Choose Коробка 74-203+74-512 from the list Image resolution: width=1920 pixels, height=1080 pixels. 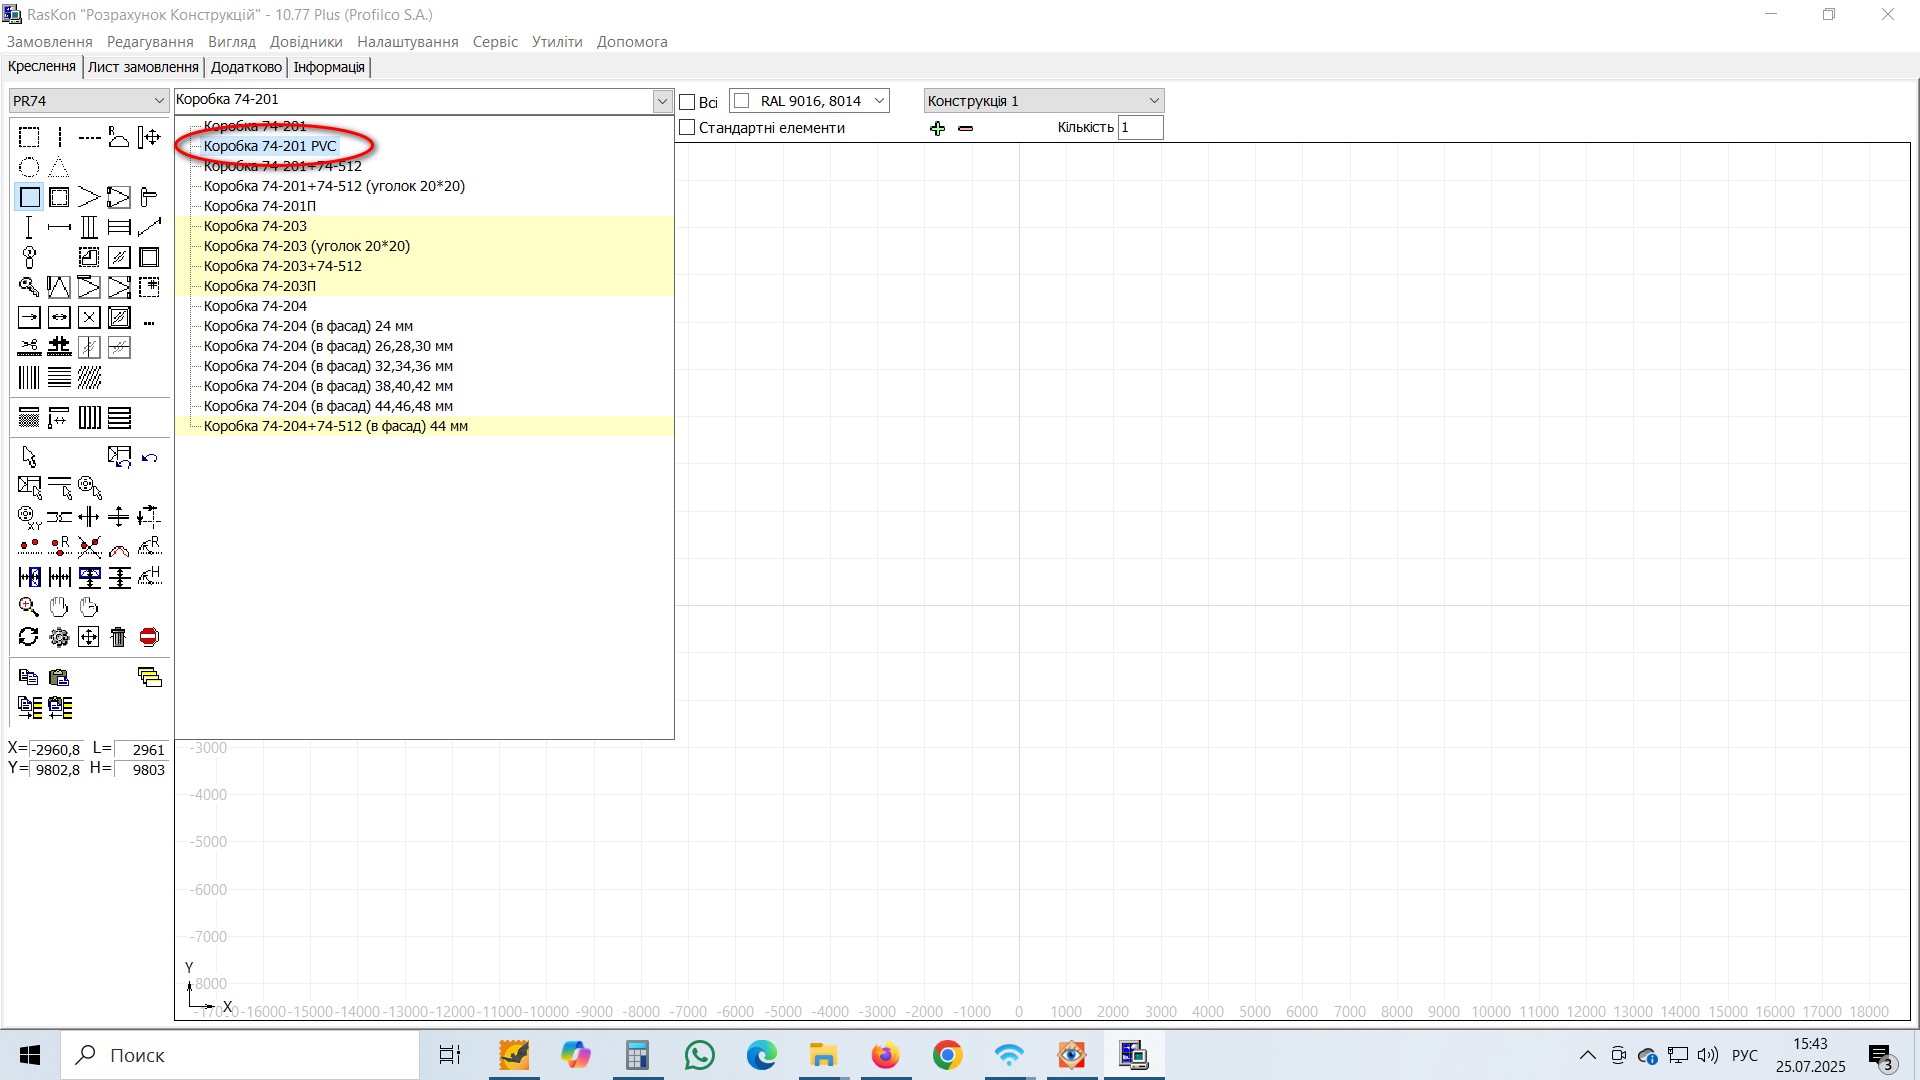tap(283, 266)
